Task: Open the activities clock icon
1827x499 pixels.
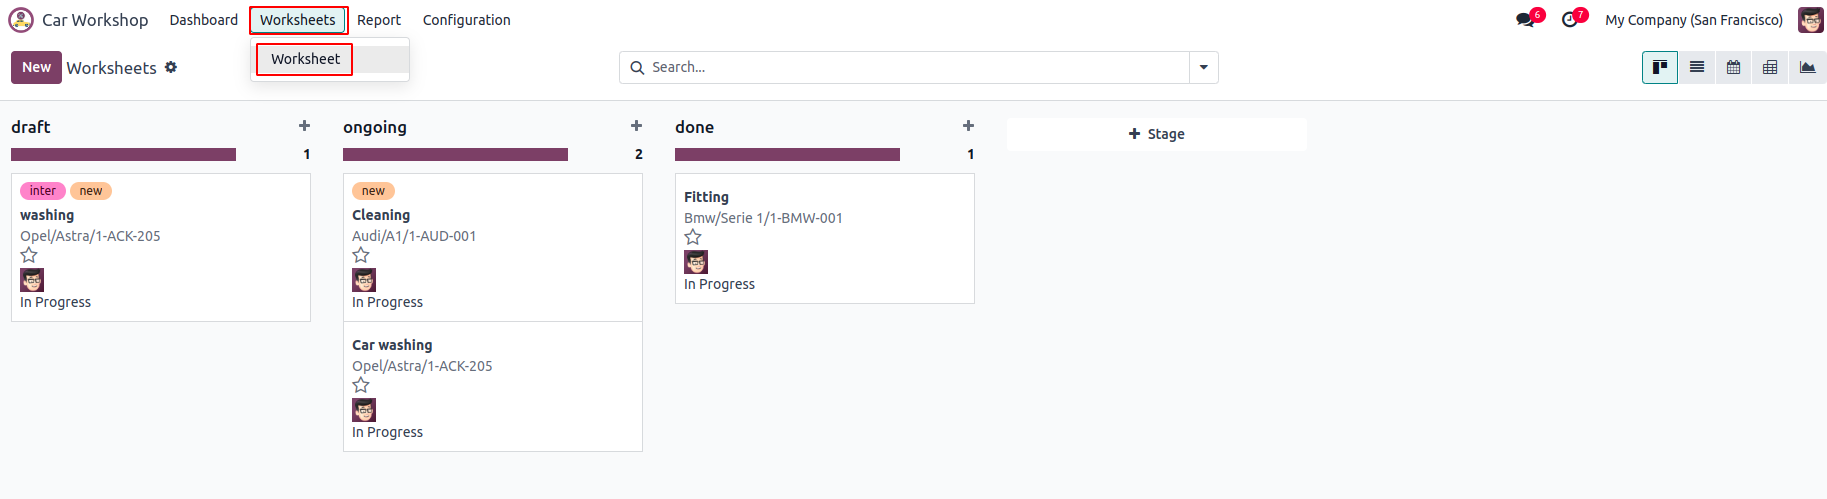Action: pyautogui.click(x=1570, y=20)
